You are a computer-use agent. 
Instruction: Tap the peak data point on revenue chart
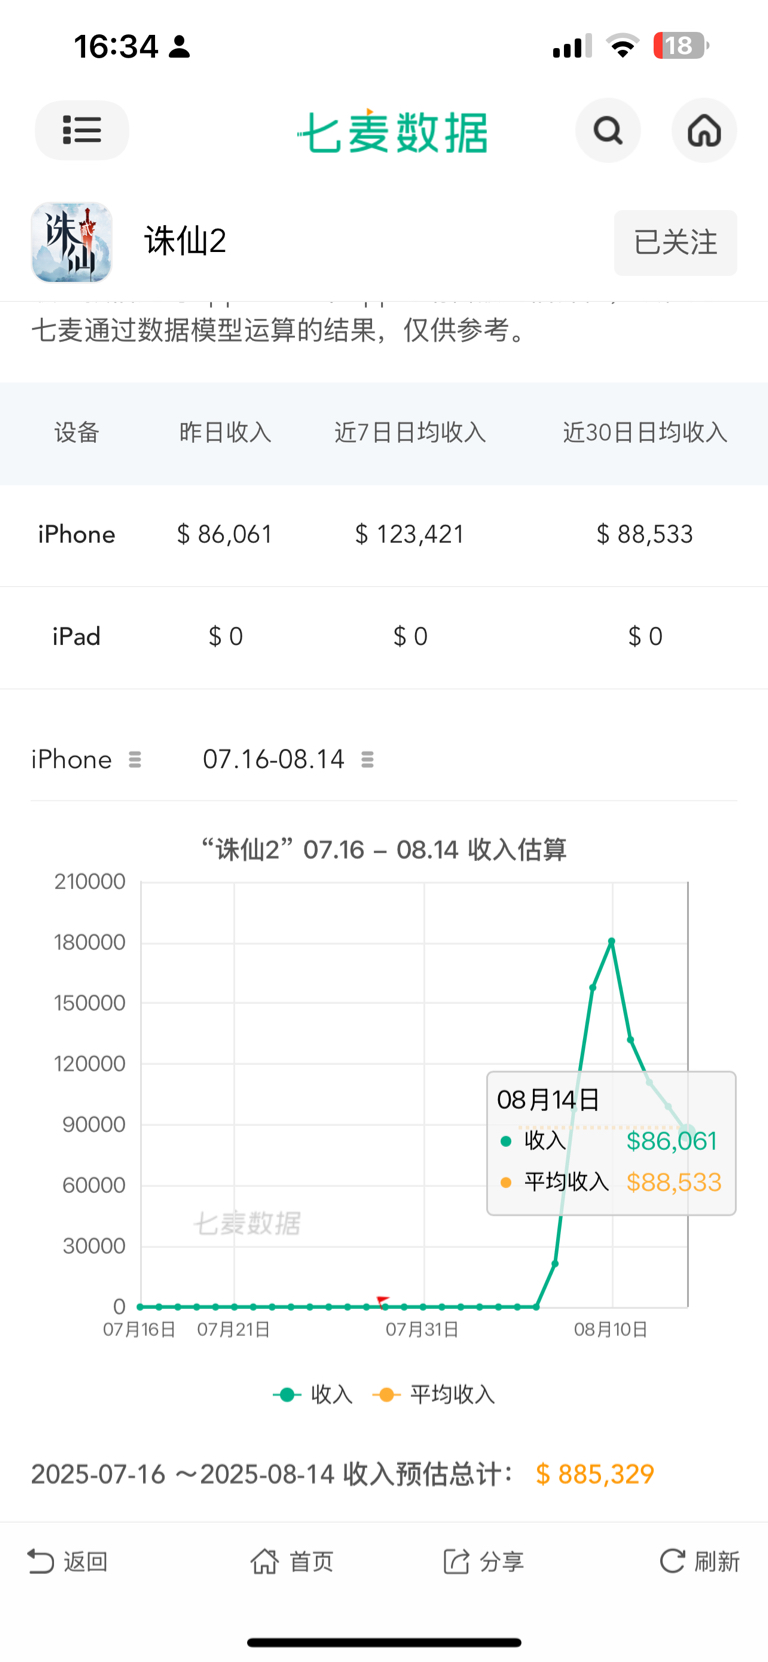pos(612,941)
